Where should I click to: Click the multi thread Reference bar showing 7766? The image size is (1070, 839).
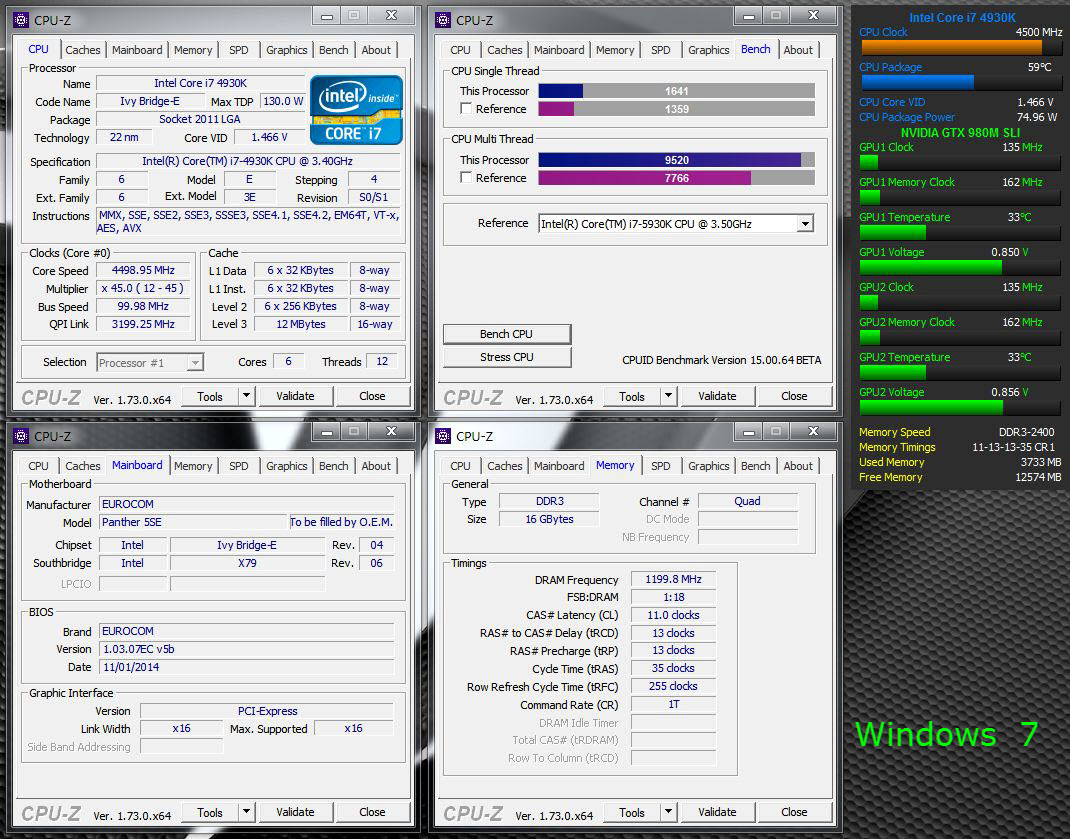tap(676, 177)
